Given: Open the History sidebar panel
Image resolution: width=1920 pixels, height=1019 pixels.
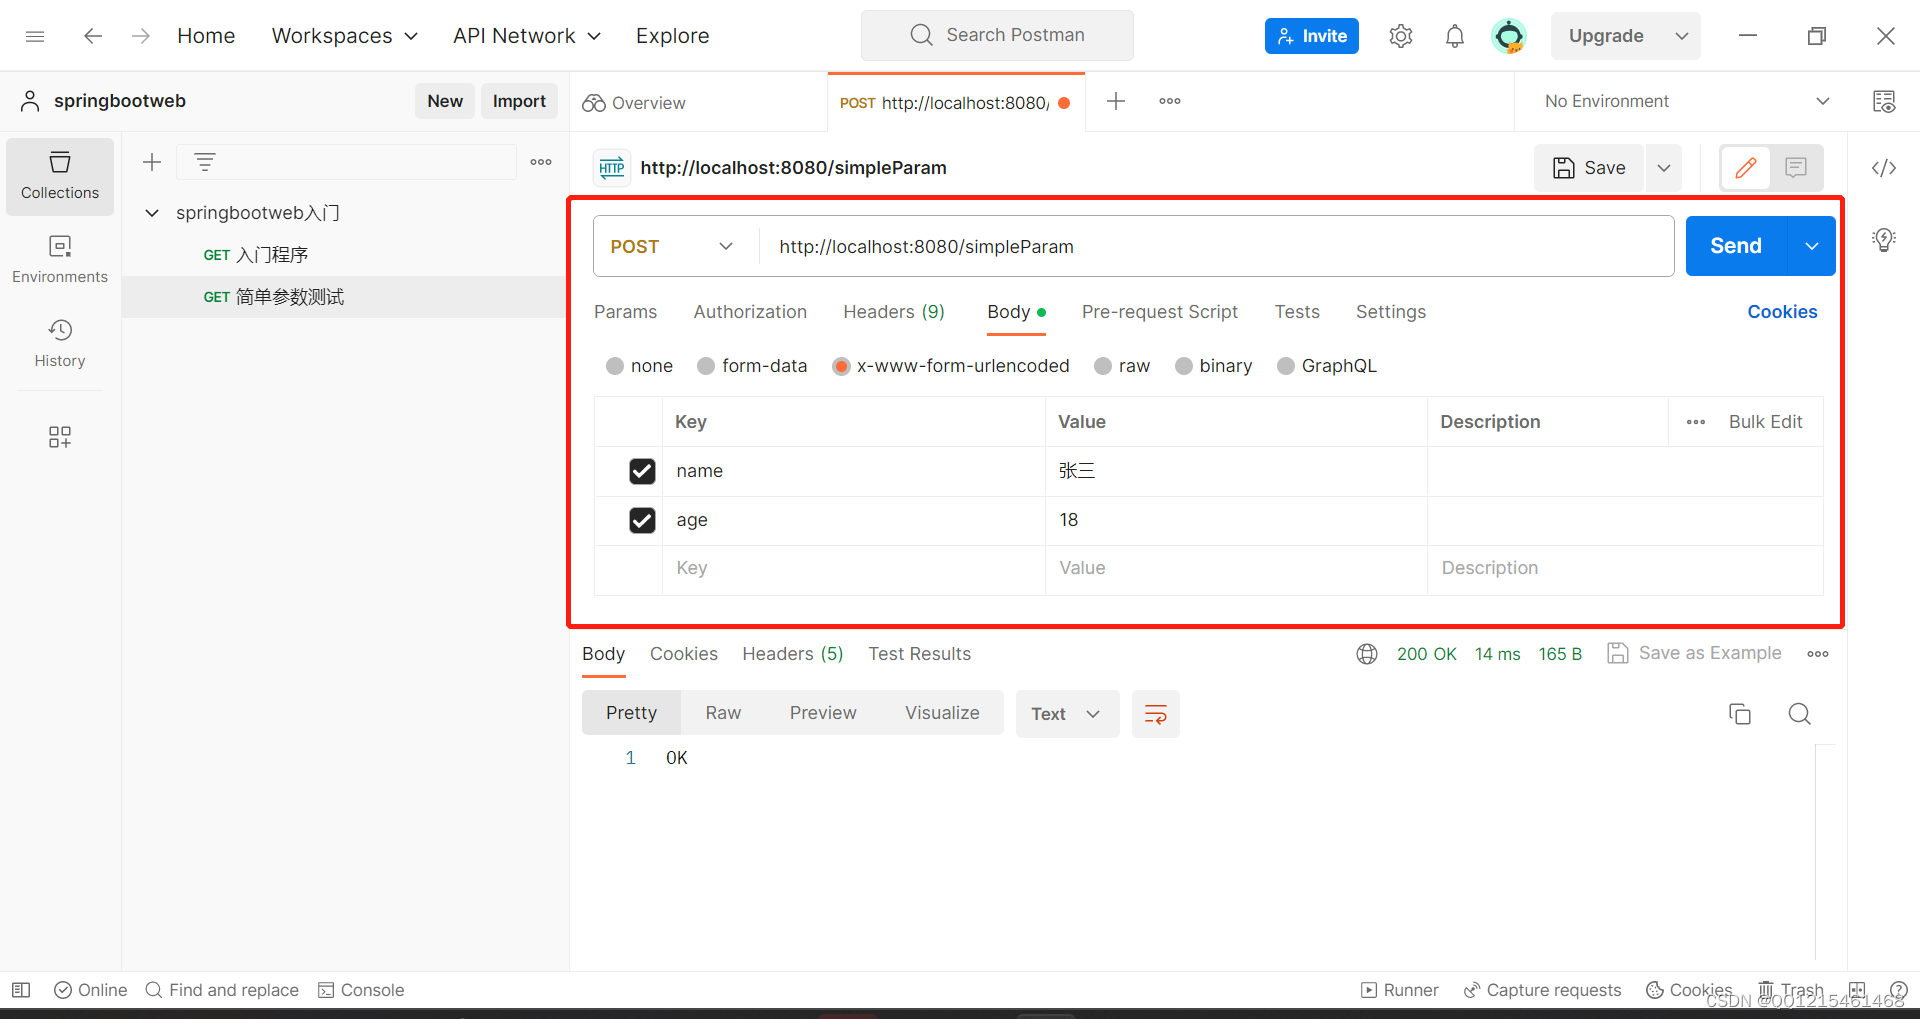Looking at the screenshot, I should pos(60,343).
